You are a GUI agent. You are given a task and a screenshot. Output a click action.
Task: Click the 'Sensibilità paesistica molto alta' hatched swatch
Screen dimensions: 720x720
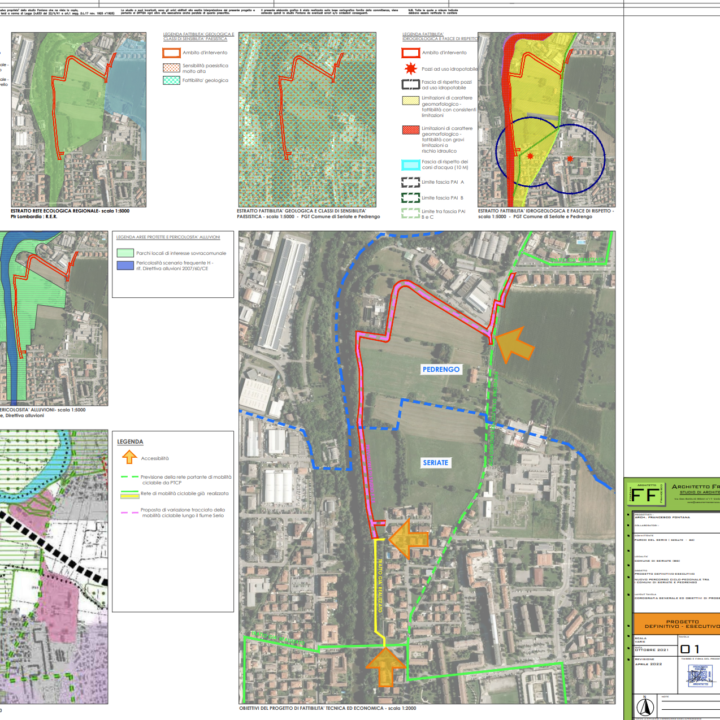(x=171, y=68)
